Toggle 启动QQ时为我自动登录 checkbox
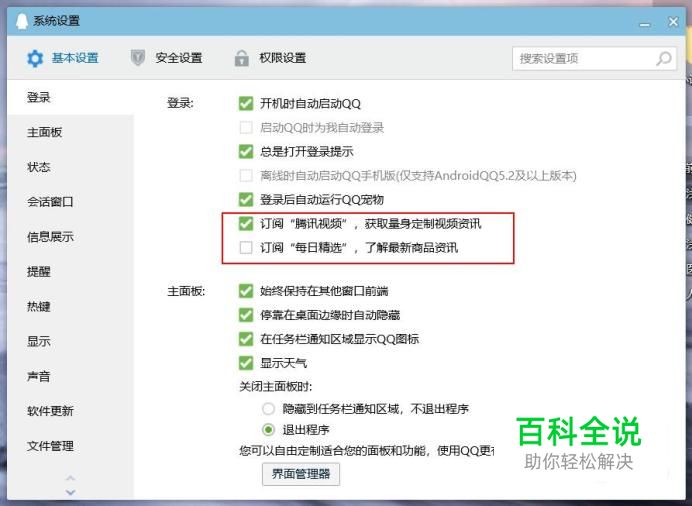692x506 pixels. [x=246, y=127]
